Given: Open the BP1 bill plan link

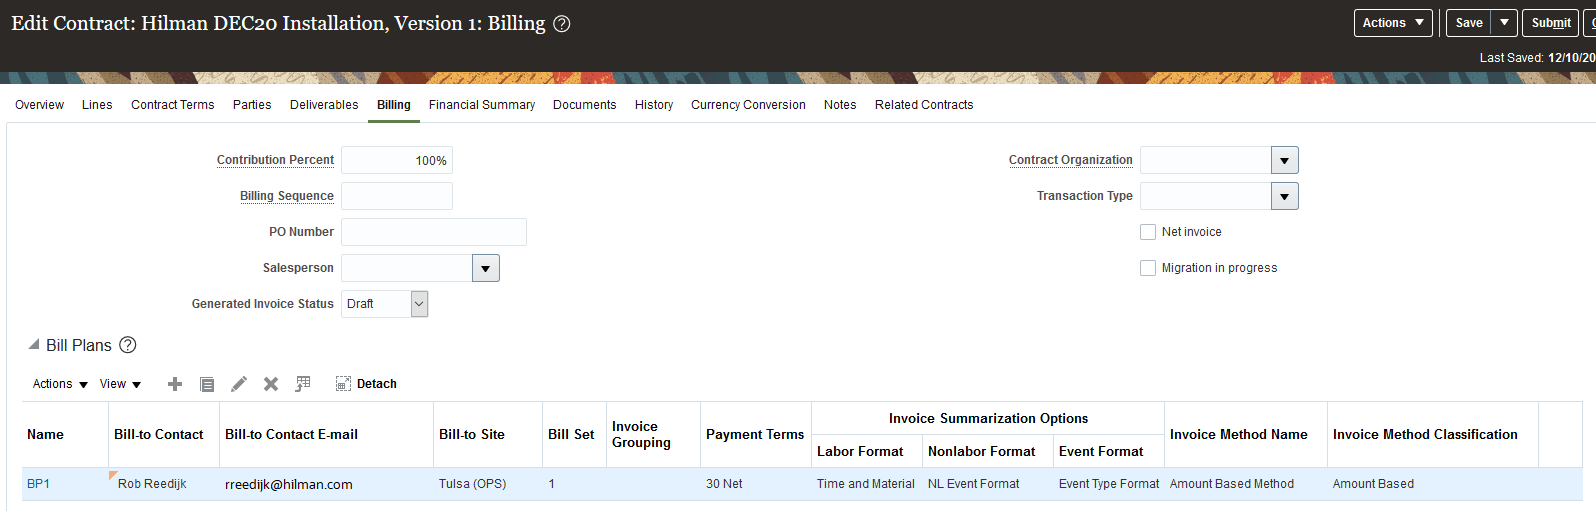Looking at the screenshot, I should (38, 484).
